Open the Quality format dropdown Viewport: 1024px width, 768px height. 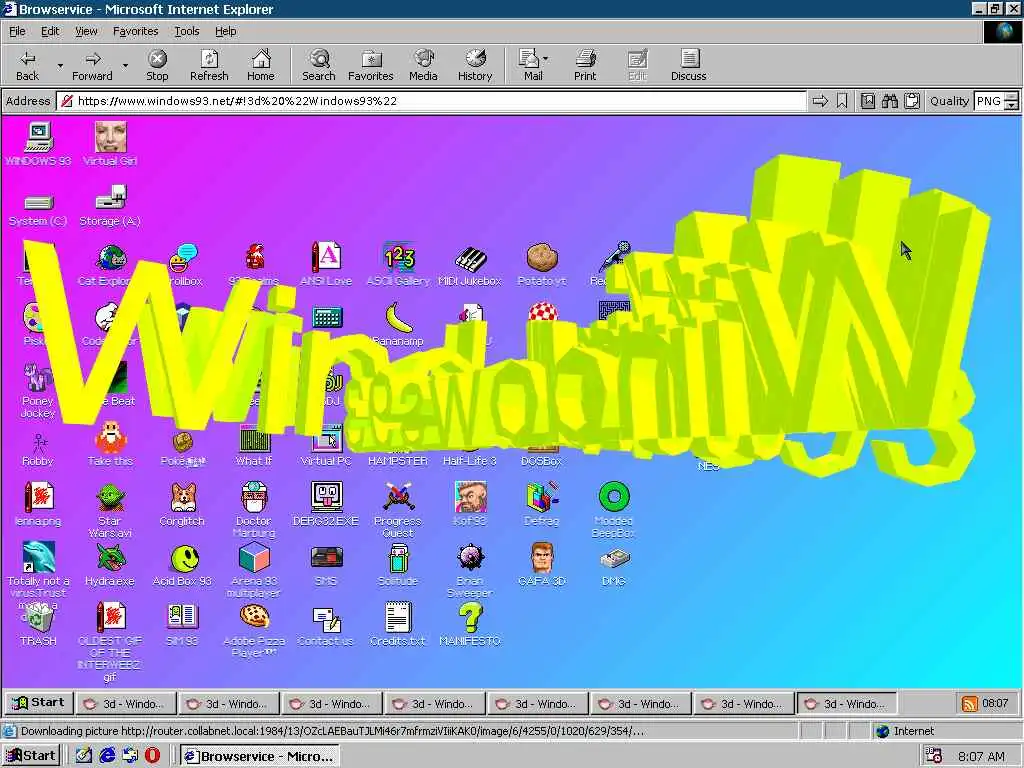996,101
